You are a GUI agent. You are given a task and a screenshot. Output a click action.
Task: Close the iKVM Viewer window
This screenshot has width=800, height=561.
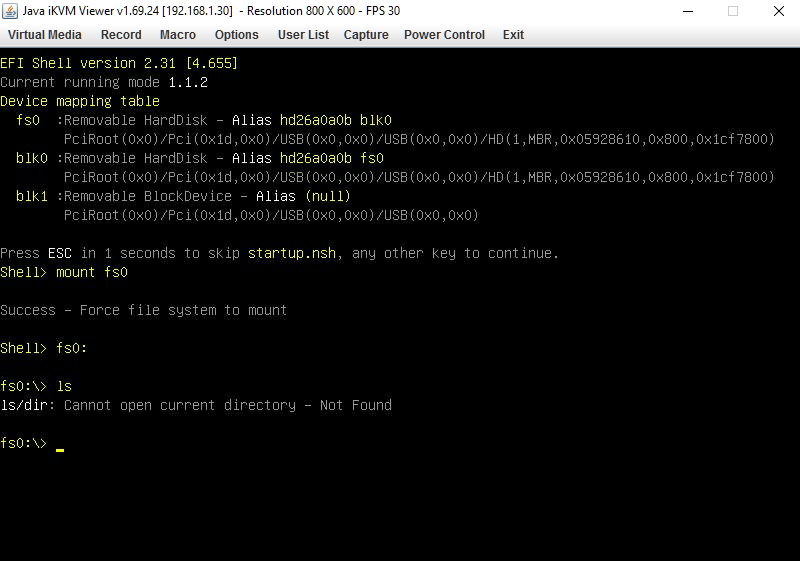pos(779,11)
